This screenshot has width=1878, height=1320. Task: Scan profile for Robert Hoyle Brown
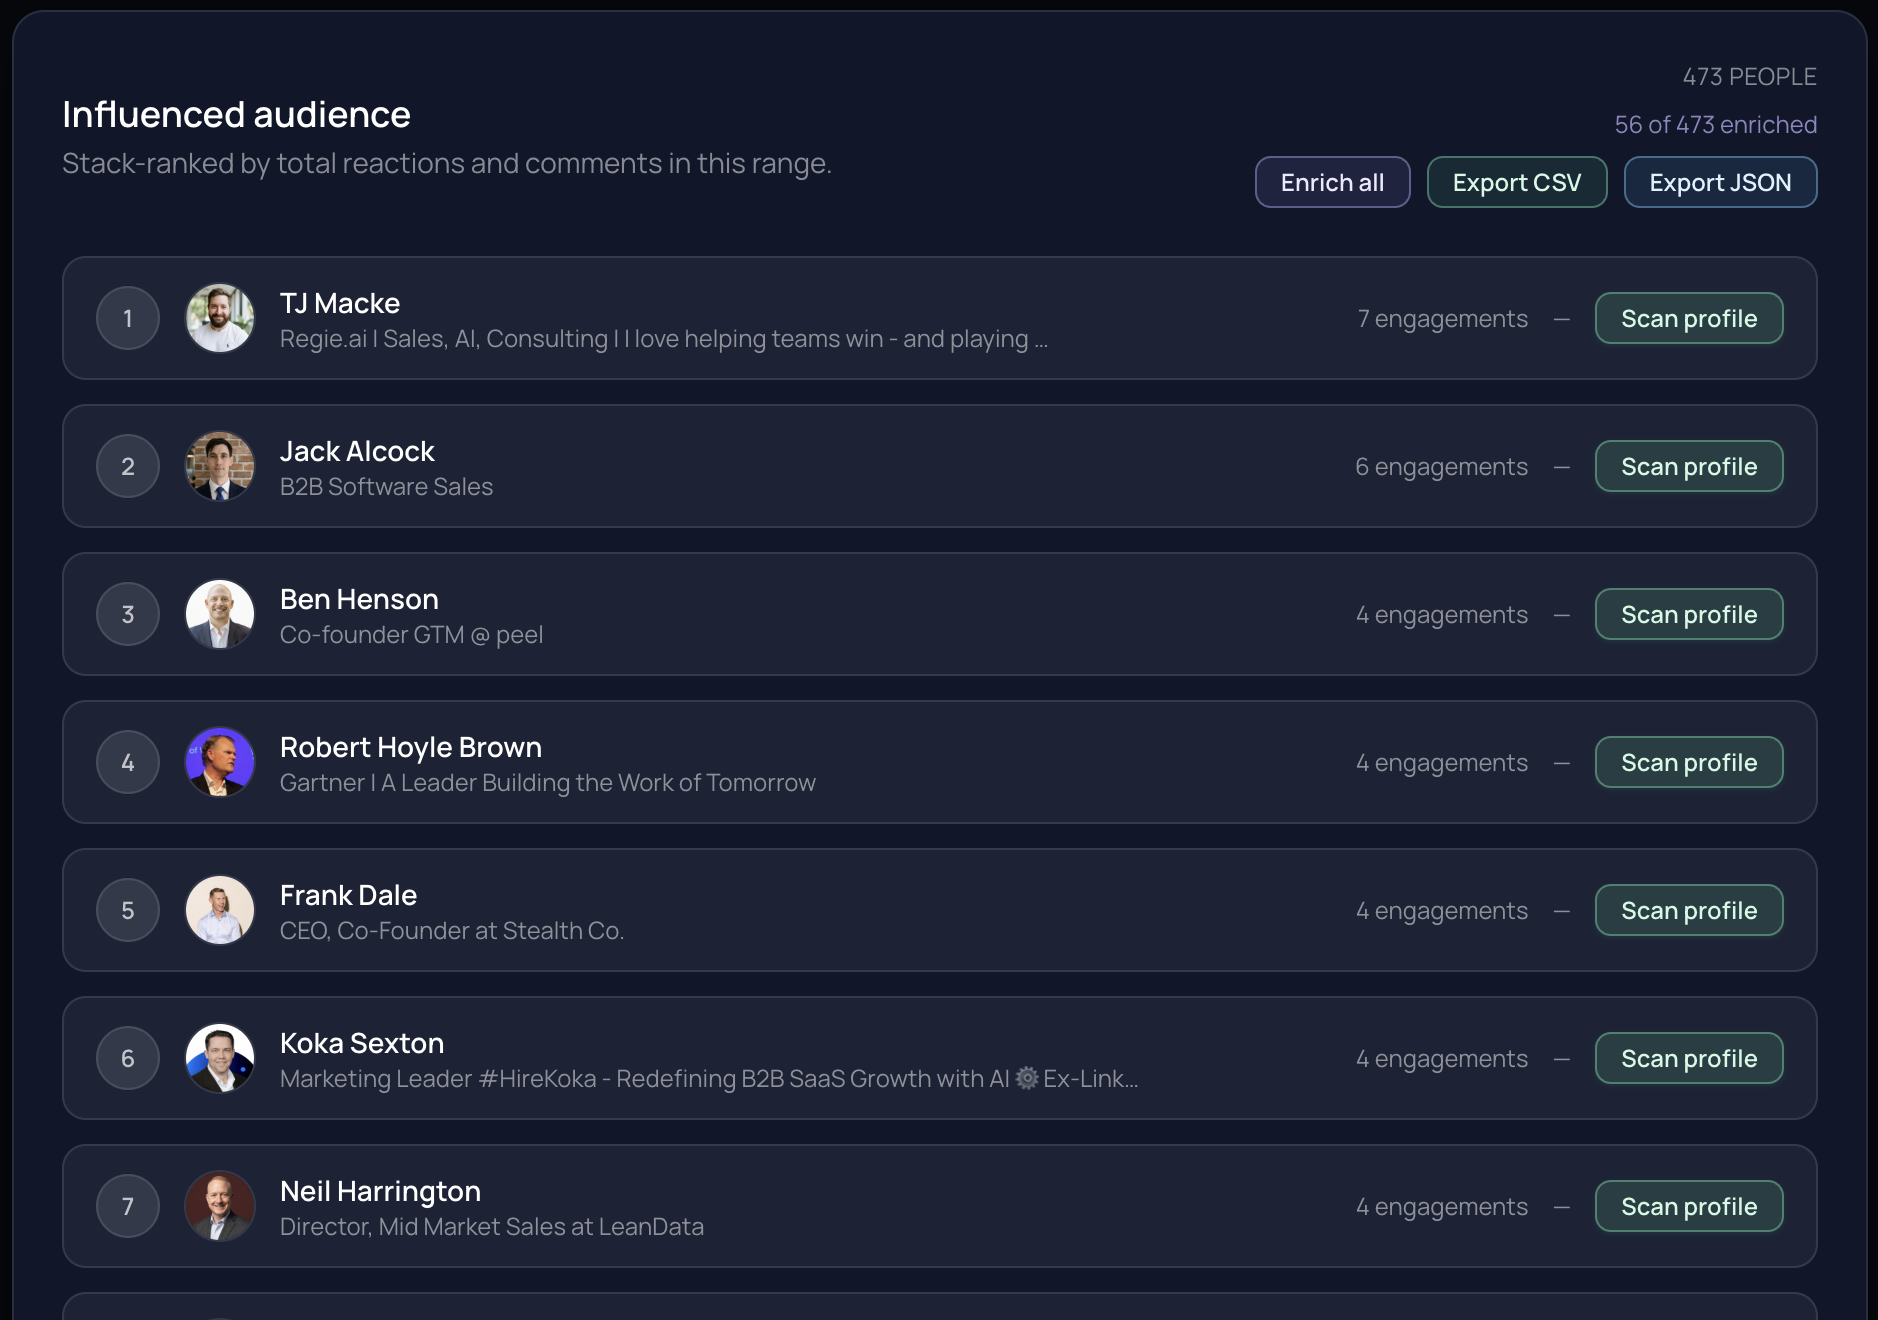[1689, 762]
